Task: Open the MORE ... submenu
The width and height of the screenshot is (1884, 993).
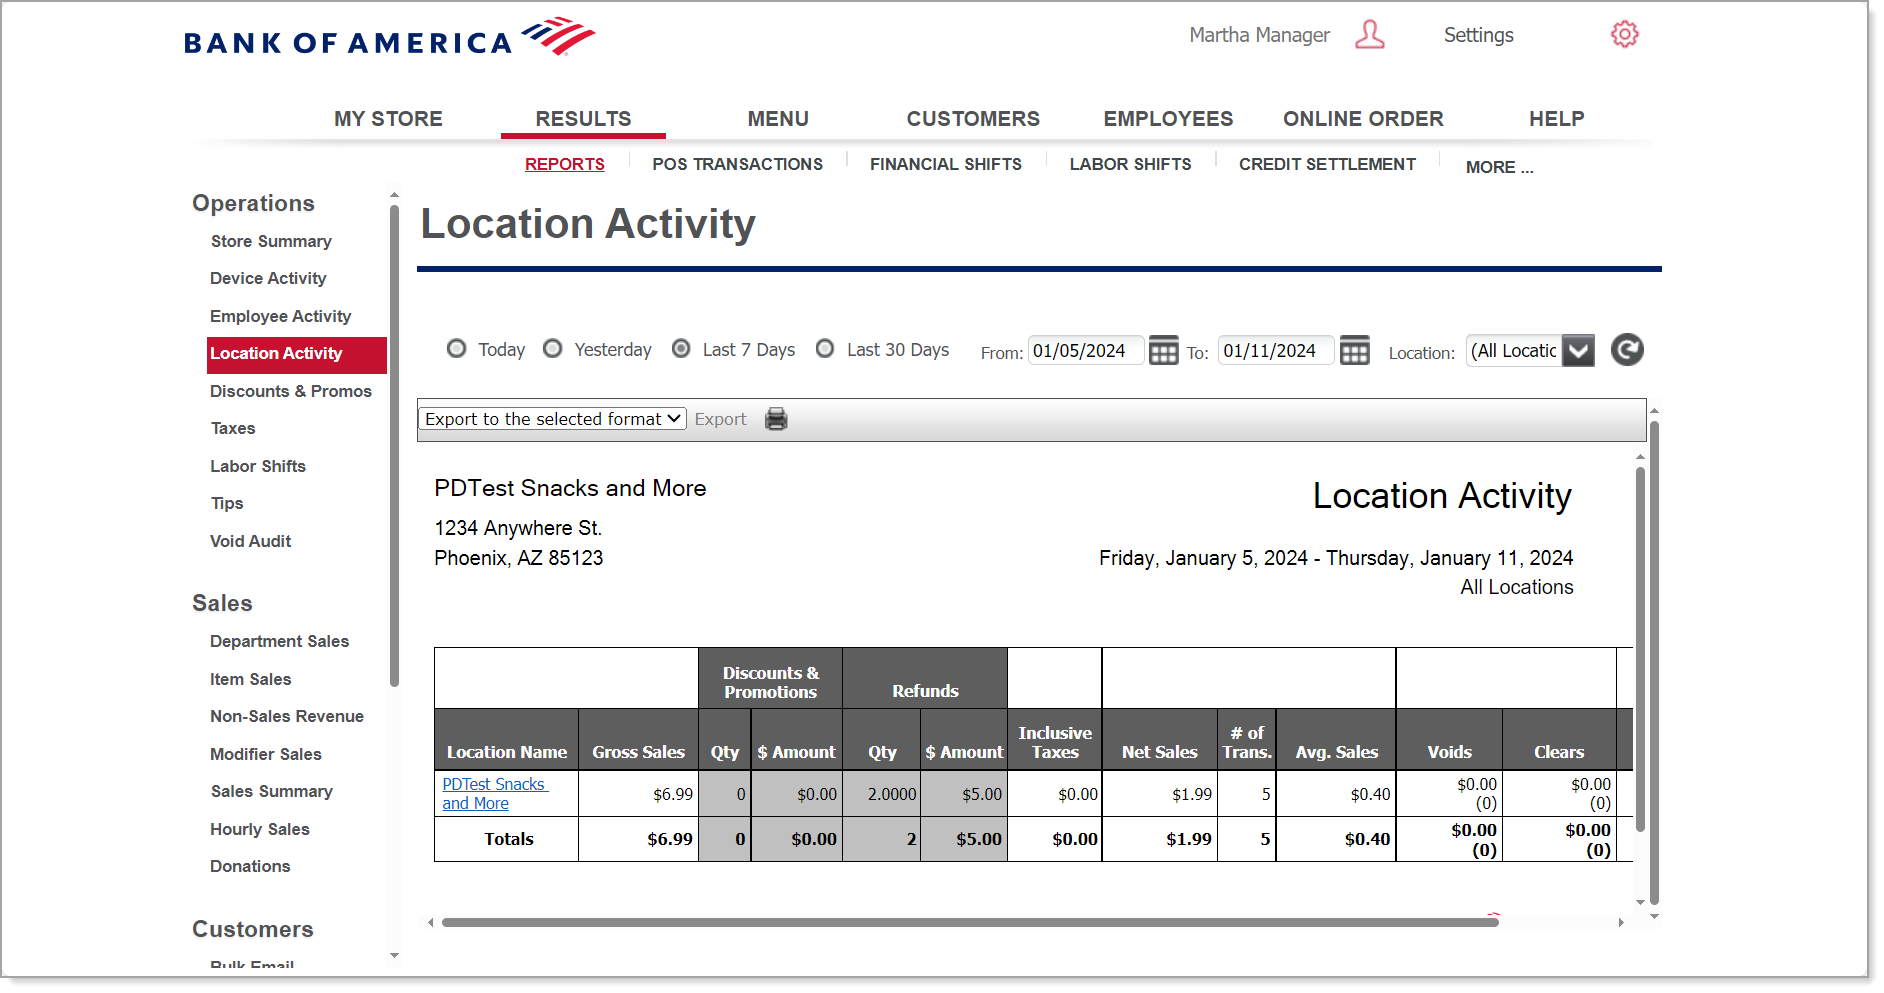Action: click(x=1499, y=167)
